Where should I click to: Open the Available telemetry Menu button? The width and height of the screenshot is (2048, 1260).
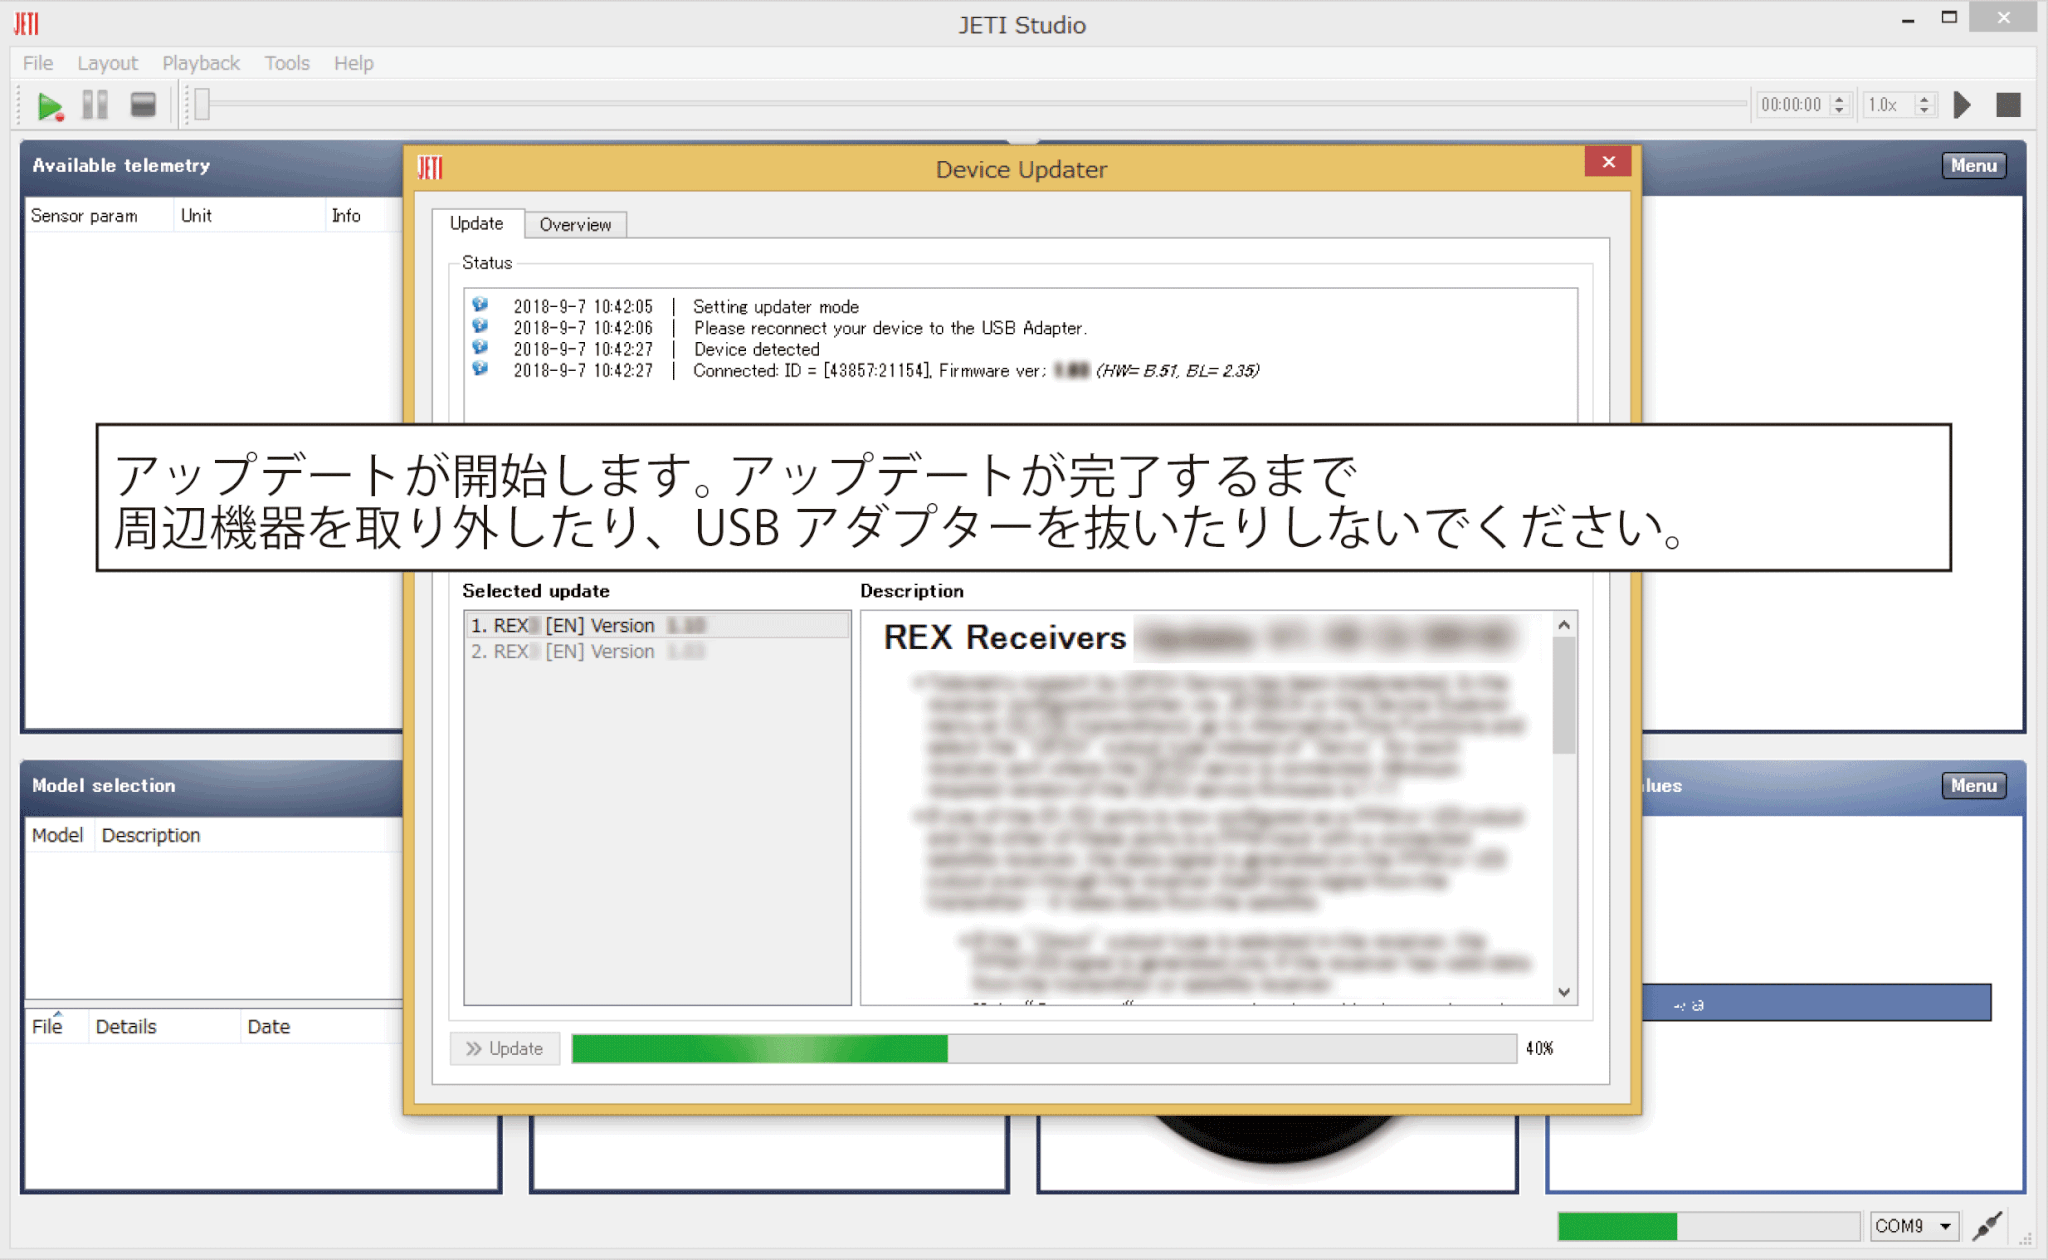[1973, 165]
